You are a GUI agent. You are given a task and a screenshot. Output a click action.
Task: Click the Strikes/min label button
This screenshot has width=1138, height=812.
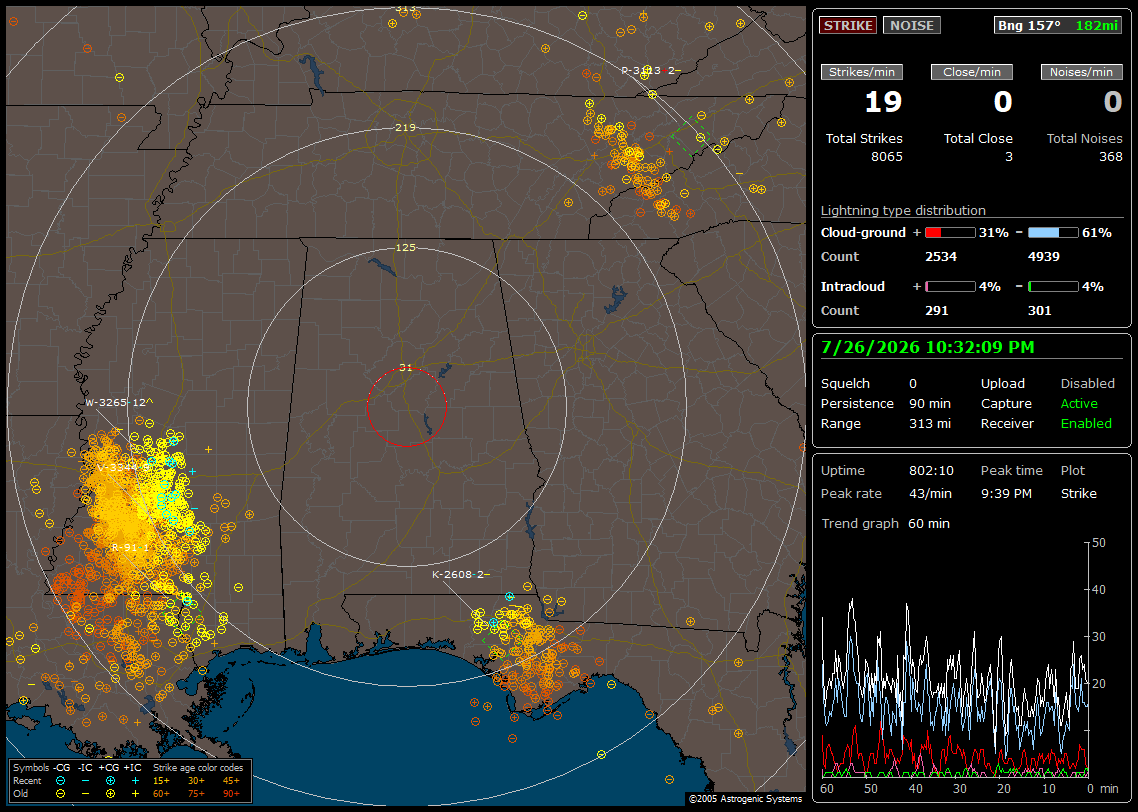click(x=861, y=72)
